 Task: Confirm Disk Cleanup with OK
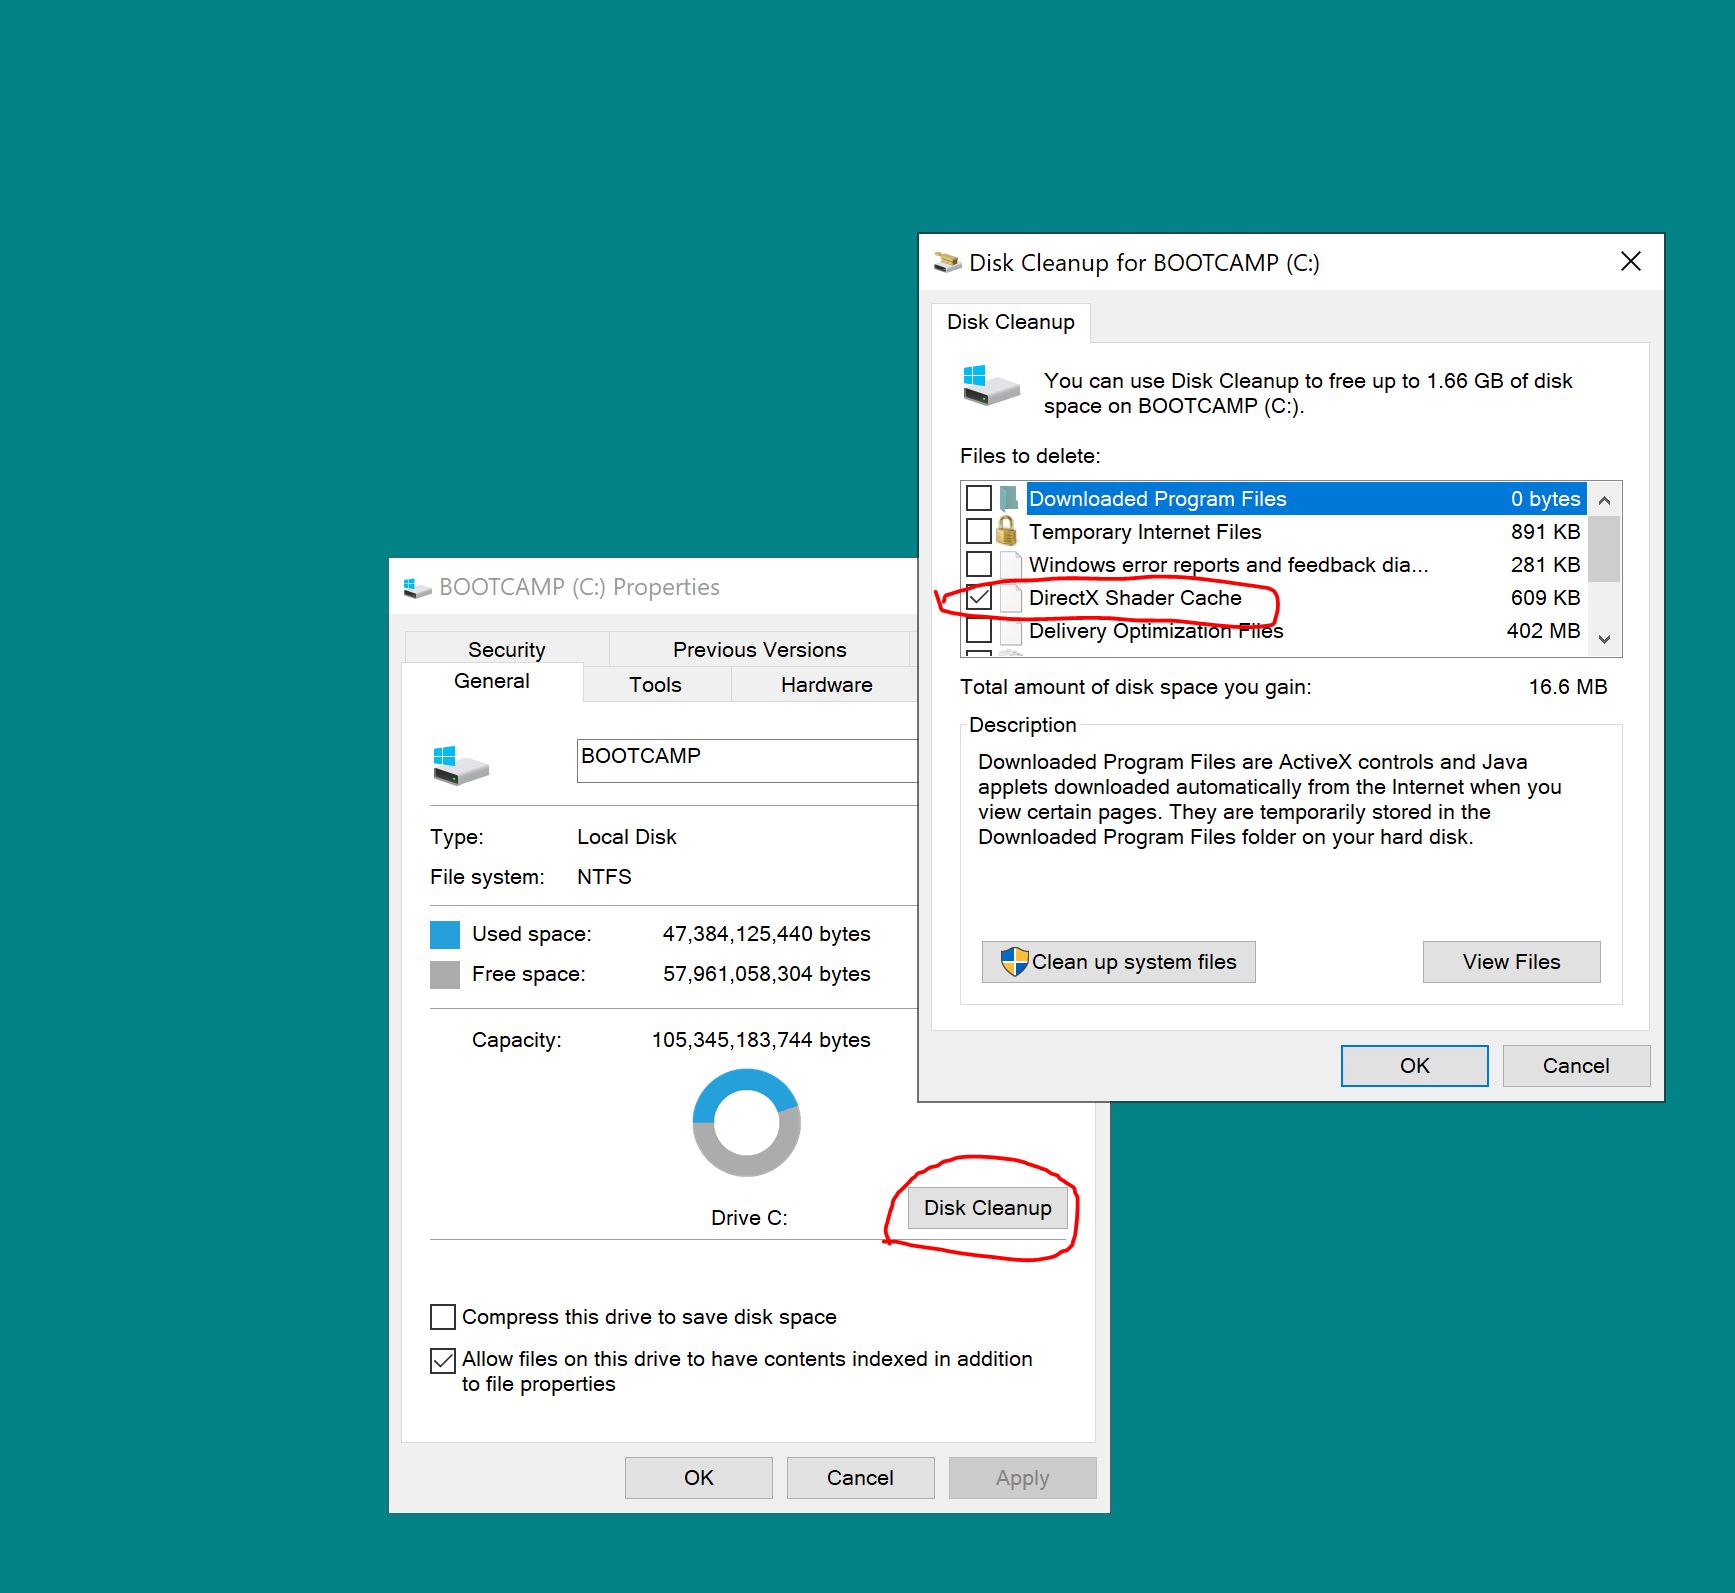1414,1066
